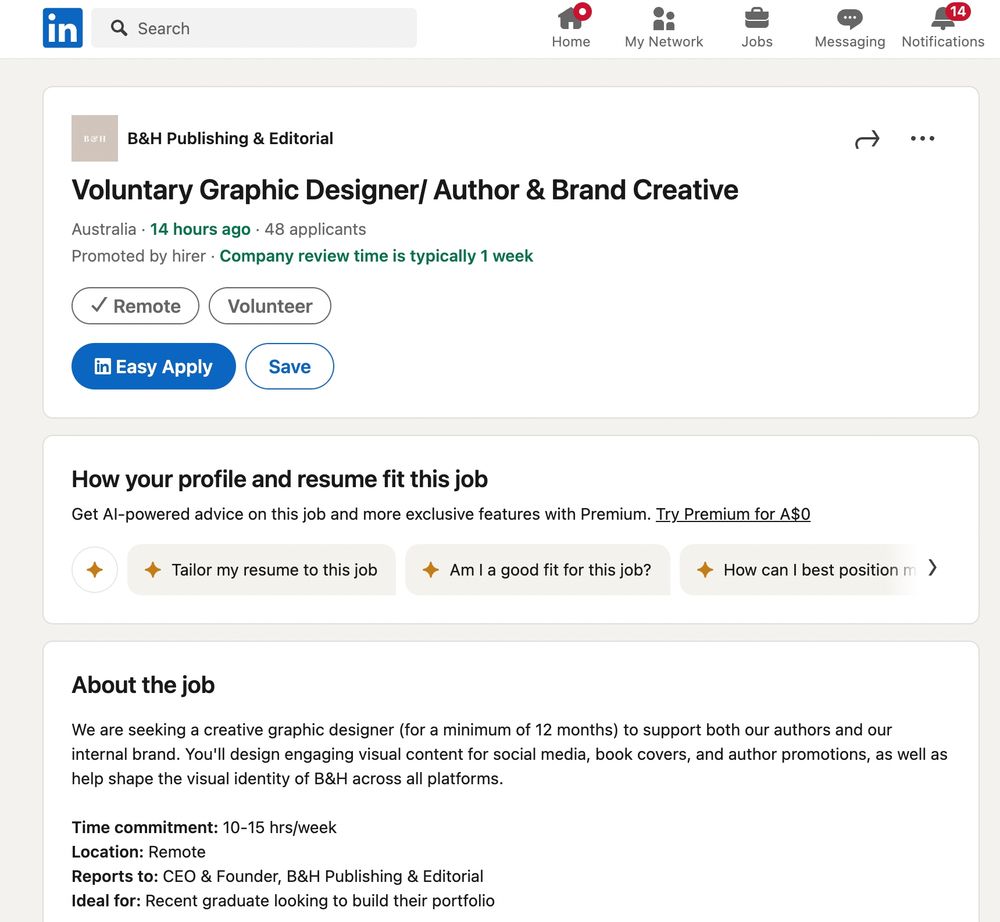Select the Volunteer job type pill

270,306
